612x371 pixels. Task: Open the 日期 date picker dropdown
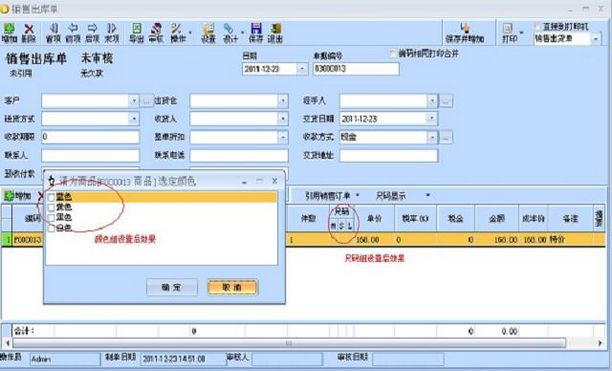click(x=302, y=69)
